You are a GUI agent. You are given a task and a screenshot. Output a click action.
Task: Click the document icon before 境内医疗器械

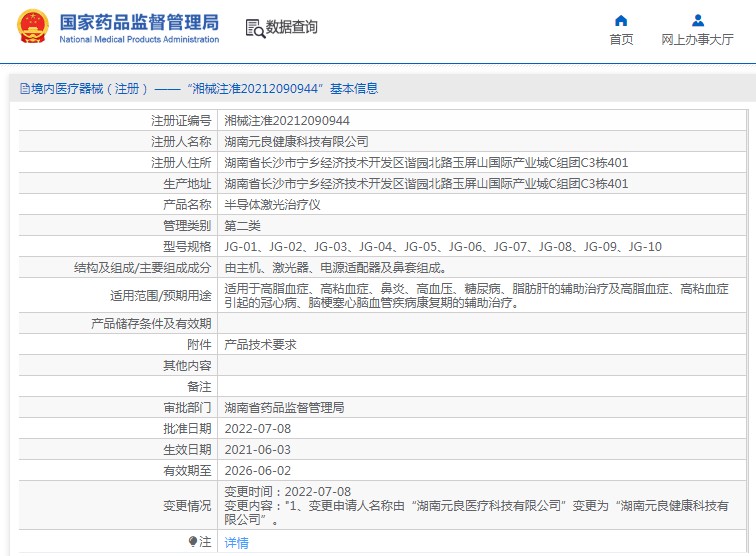pyautogui.click(x=25, y=89)
